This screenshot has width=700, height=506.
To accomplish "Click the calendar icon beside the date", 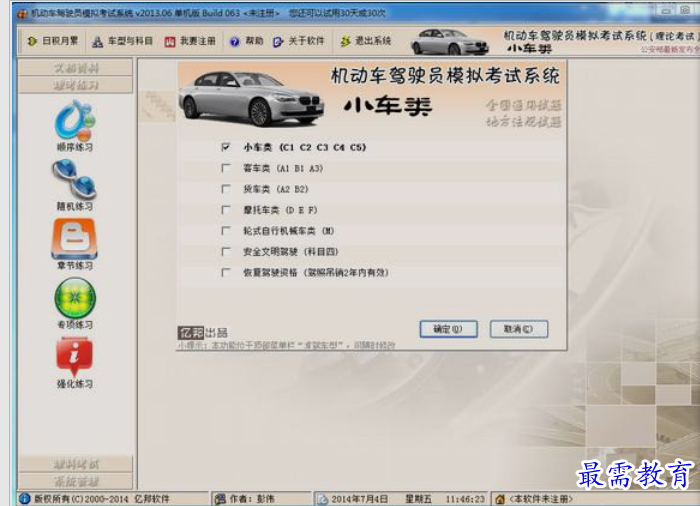I will pos(322,499).
